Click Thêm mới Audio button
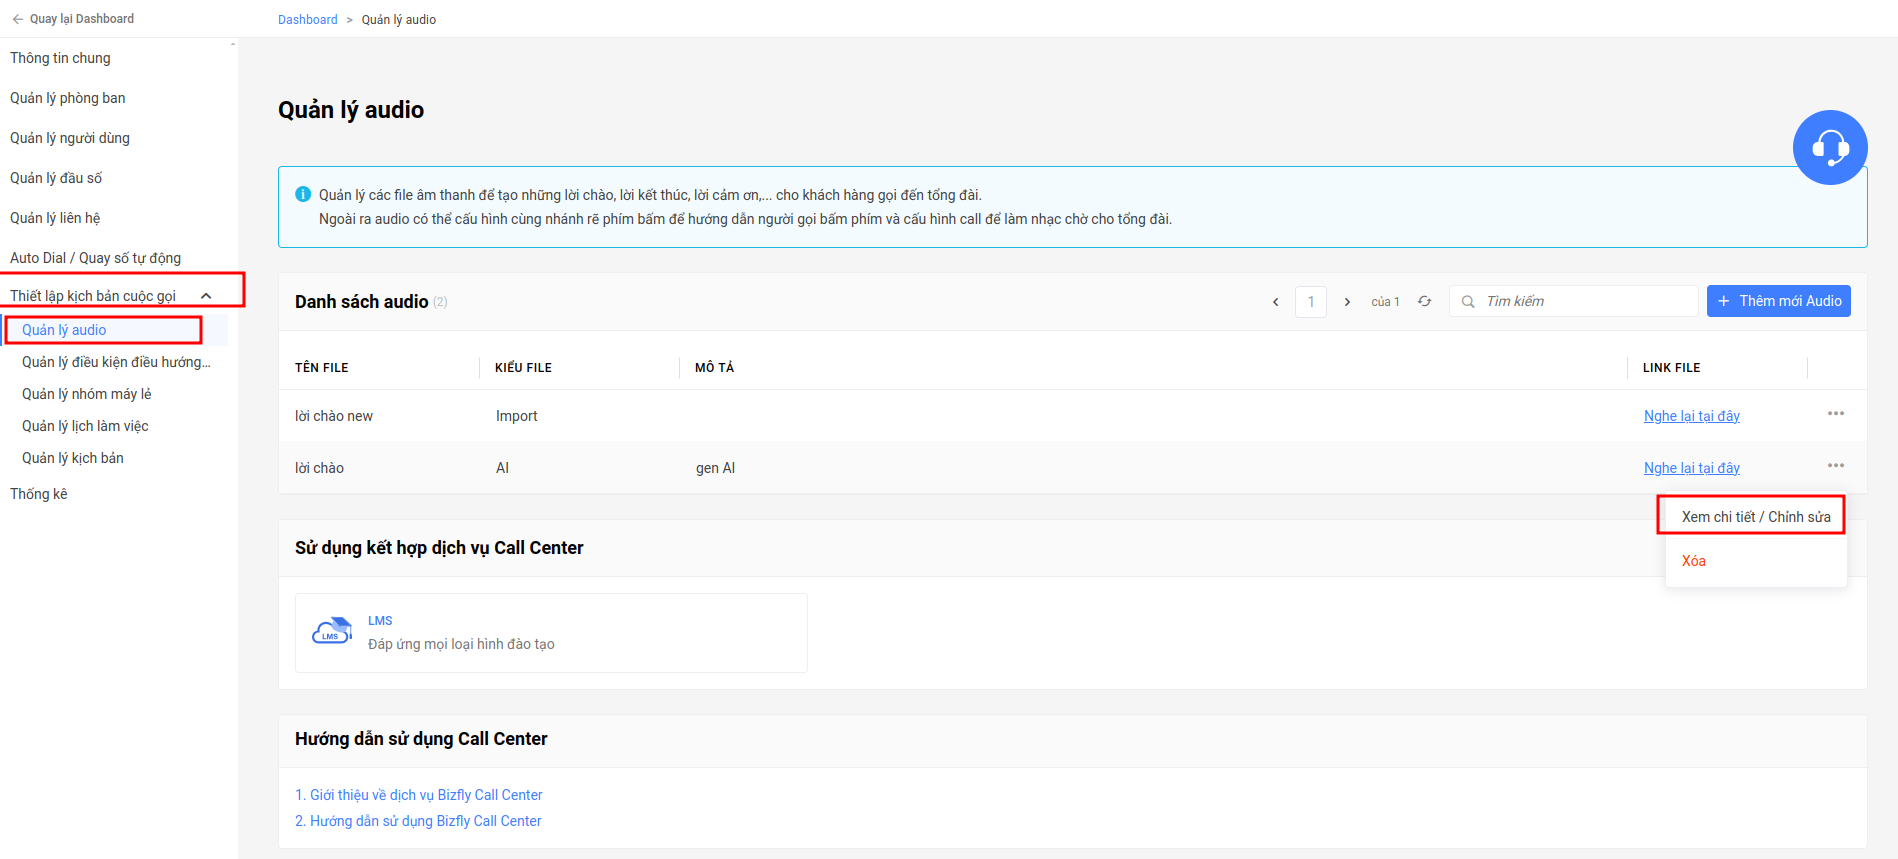1898x859 pixels. point(1778,301)
